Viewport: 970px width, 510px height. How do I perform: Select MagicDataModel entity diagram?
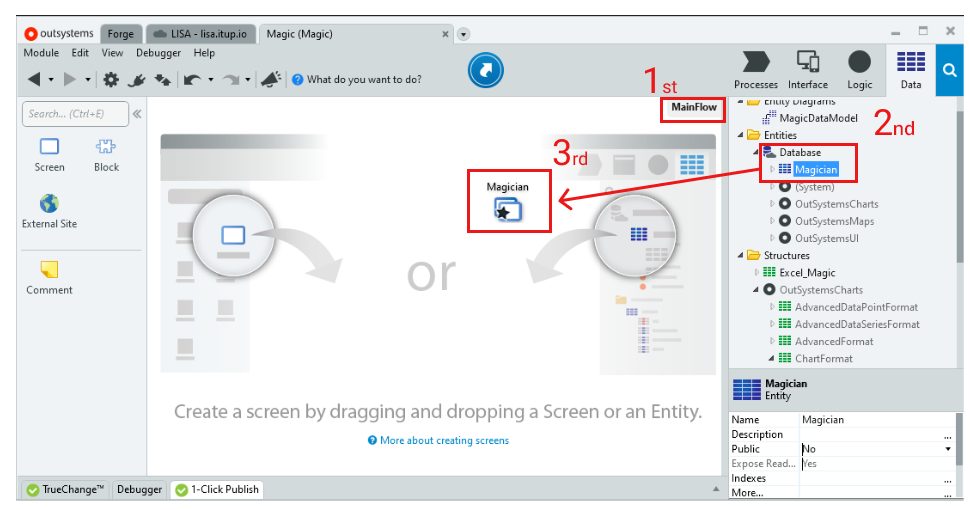818,118
